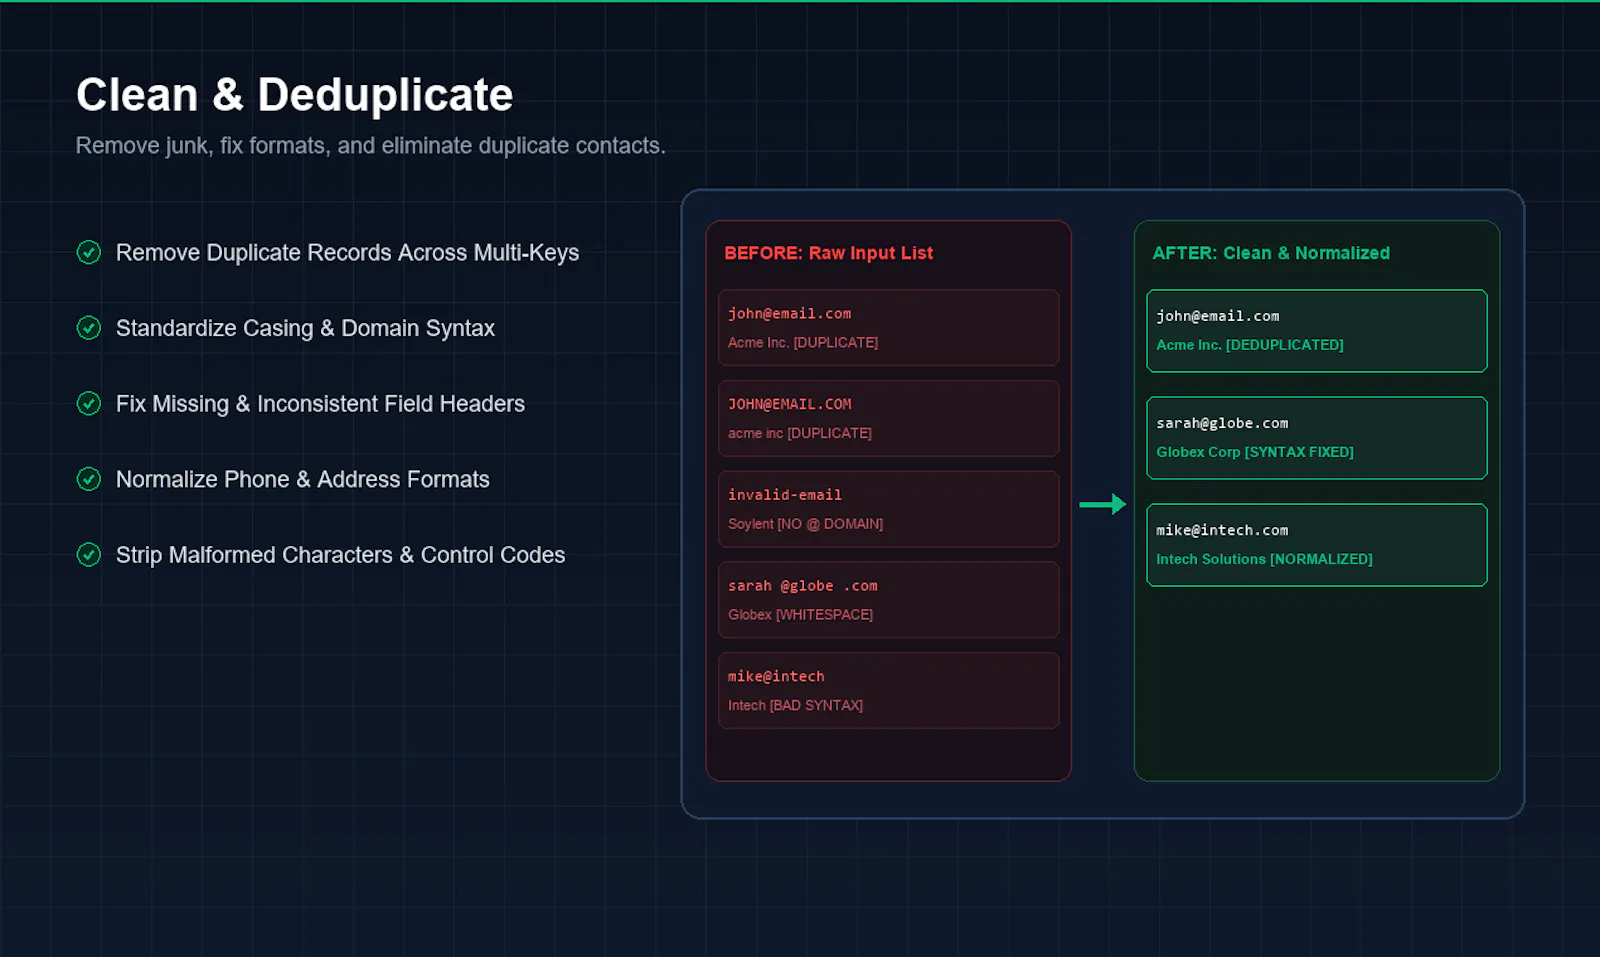Click 'Normalize Phone & Address Formats' text
This screenshot has height=957, width=1600.
[303, 480]
